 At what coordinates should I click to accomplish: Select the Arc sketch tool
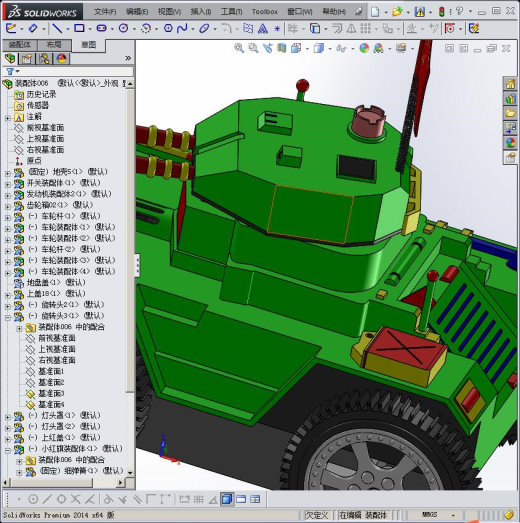tap(146, 28)
